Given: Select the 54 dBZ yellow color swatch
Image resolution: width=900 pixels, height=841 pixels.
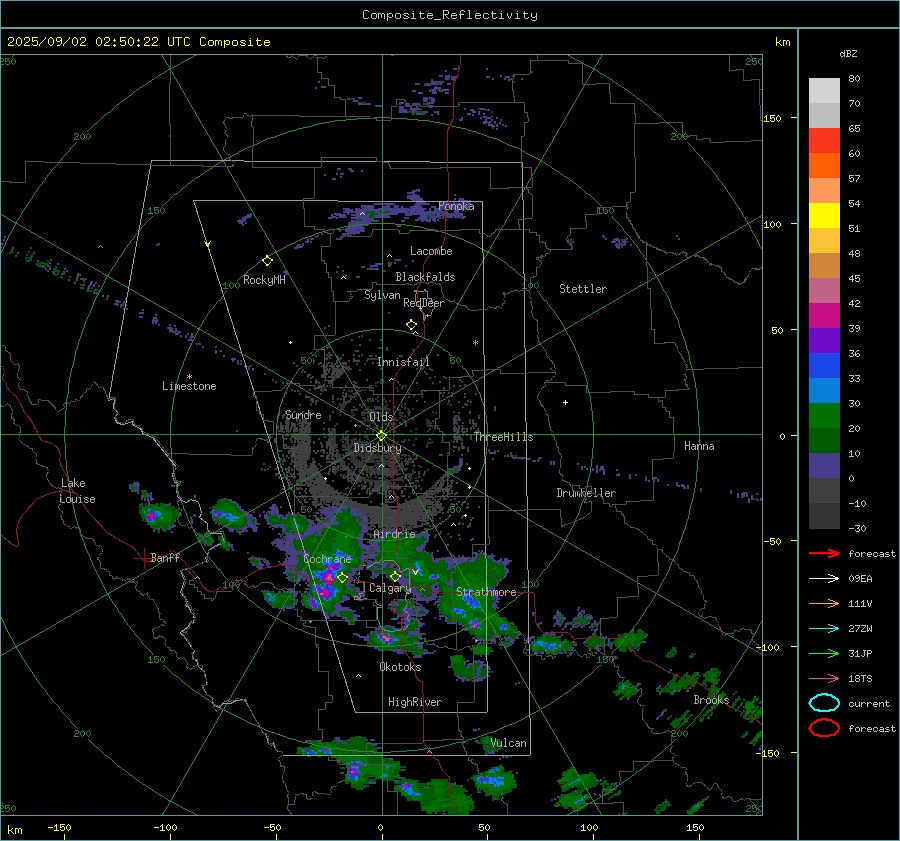Looking at the screenshot, I should (824, 215).
